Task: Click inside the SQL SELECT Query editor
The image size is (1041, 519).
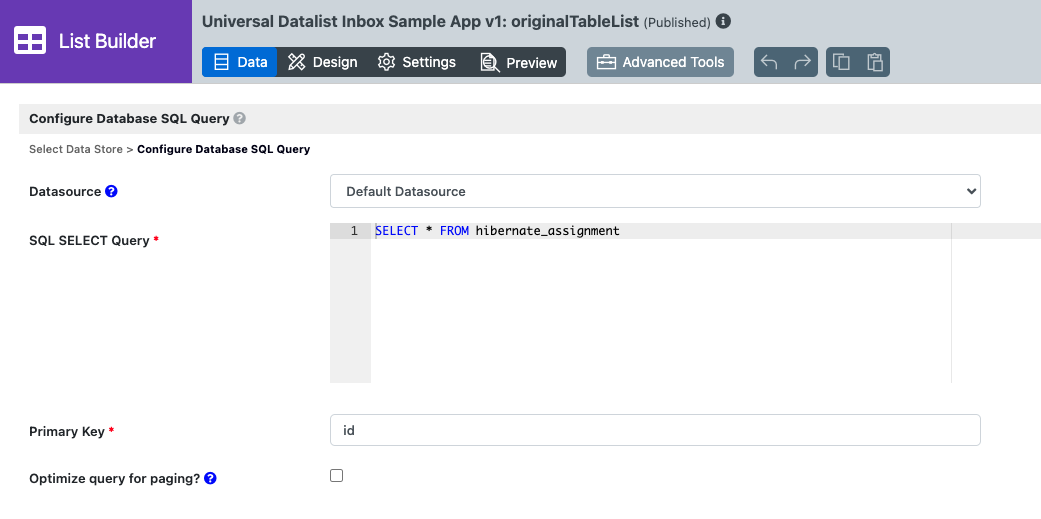Action: pyautogui.click(x=660, y=300)
